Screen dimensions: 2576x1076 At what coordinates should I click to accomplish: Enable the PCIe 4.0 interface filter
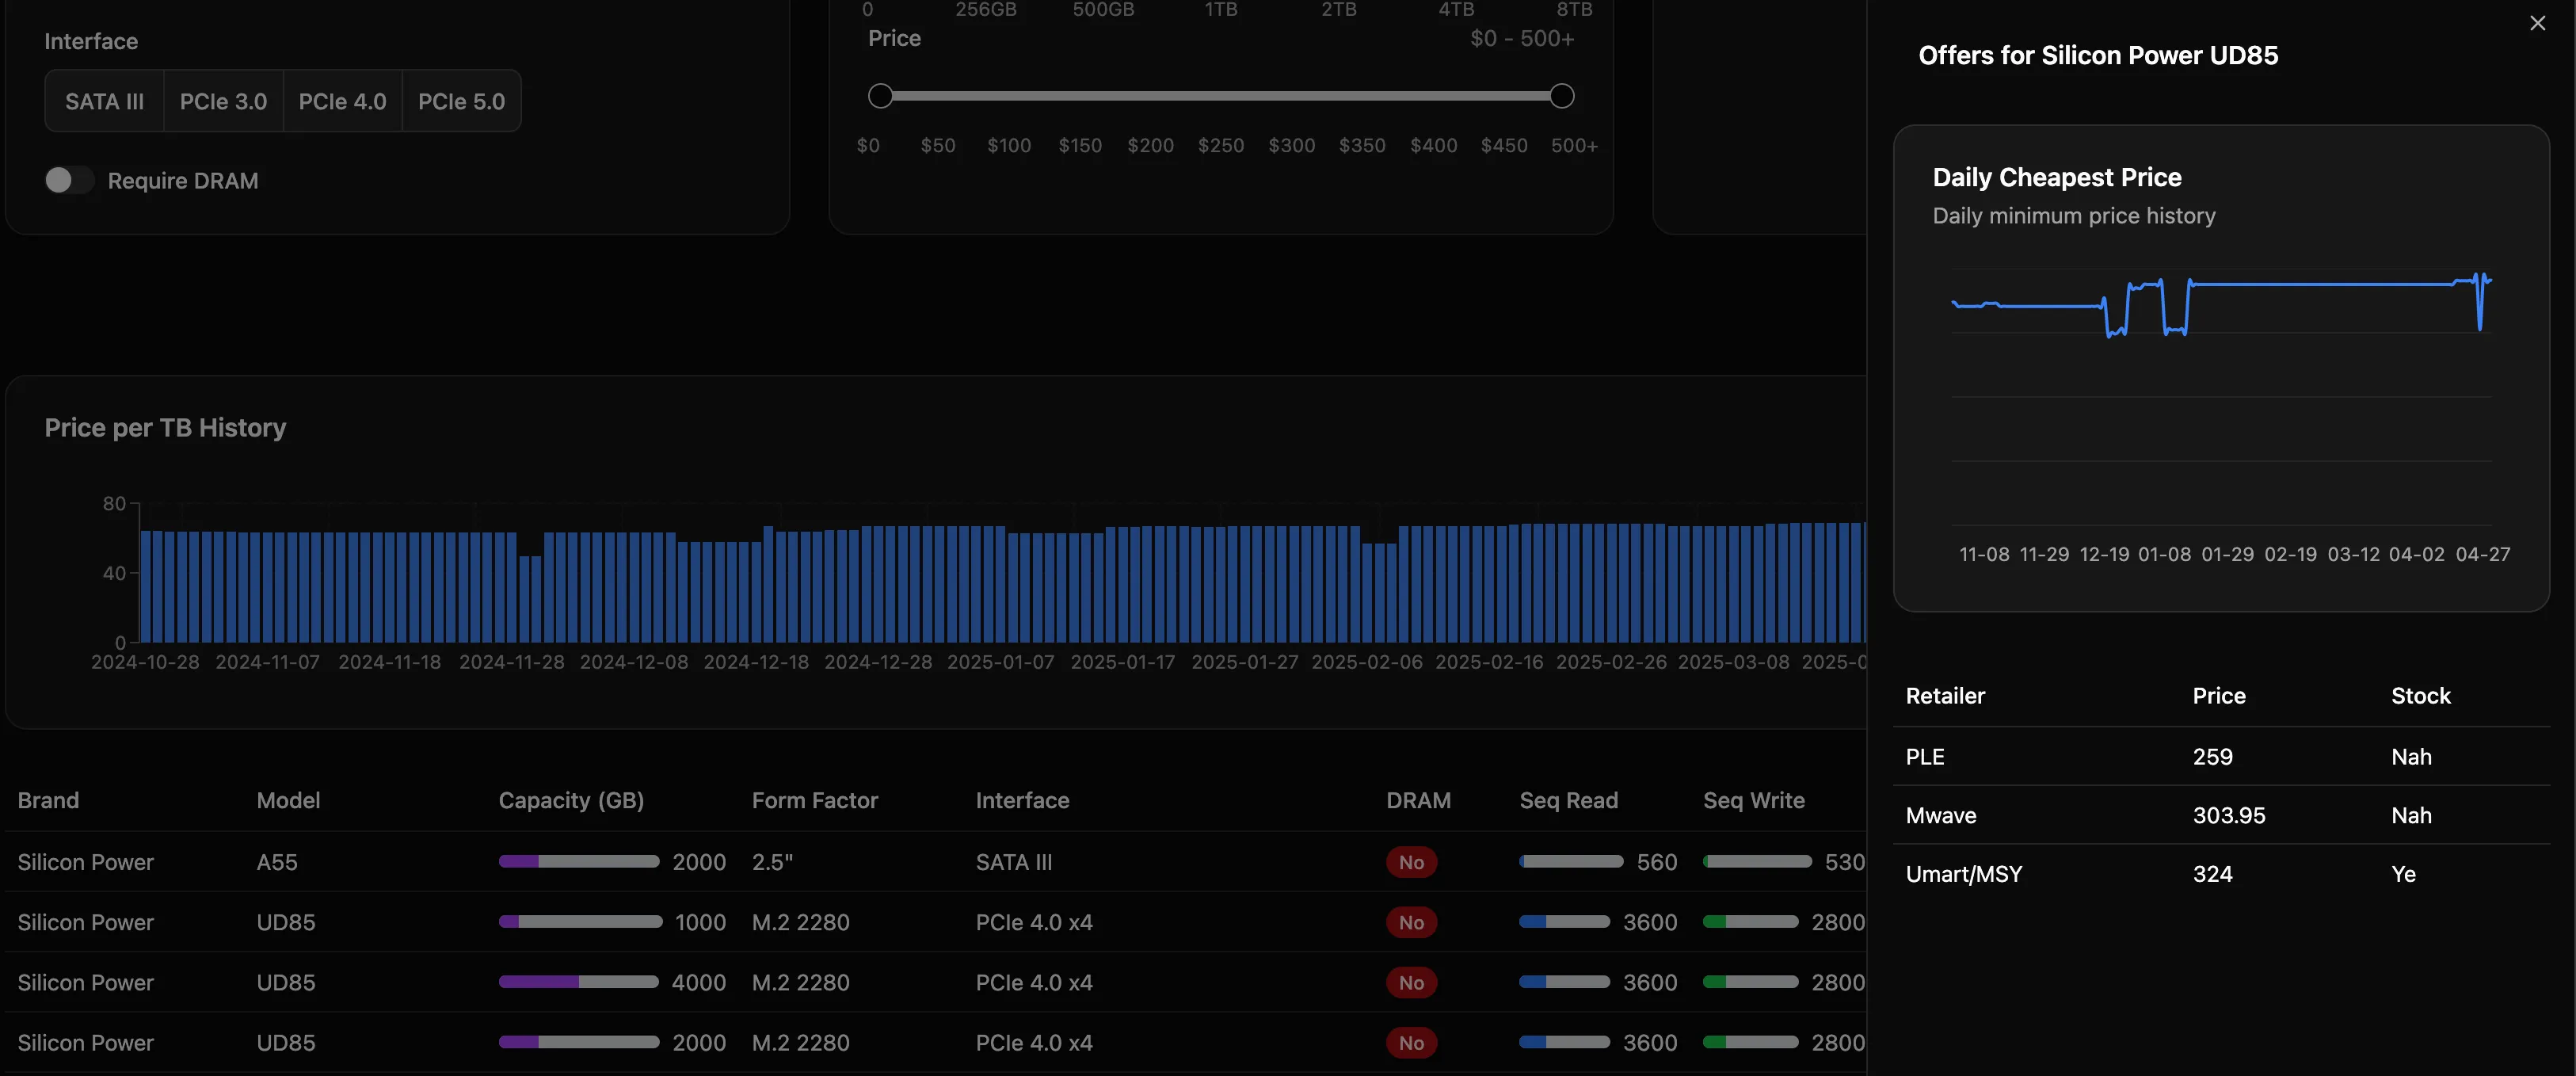tap(342, 101)
